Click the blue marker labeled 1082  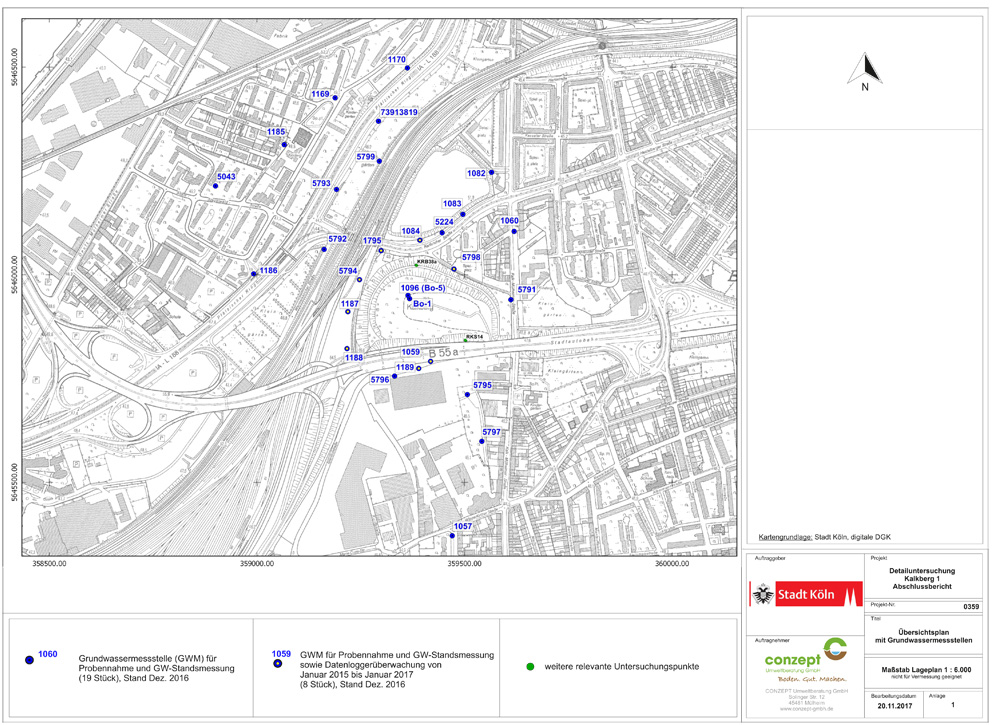pos(491,173)
